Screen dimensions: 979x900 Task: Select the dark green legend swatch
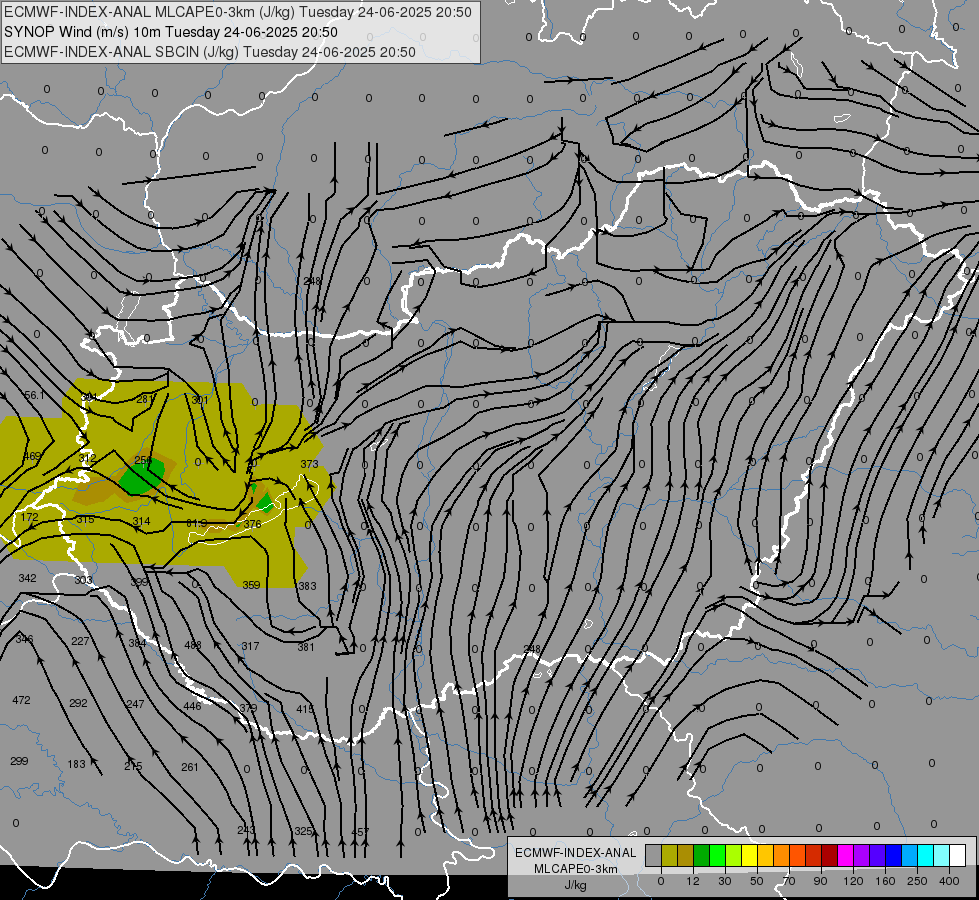pyautogui.click(x=702, y=856)
